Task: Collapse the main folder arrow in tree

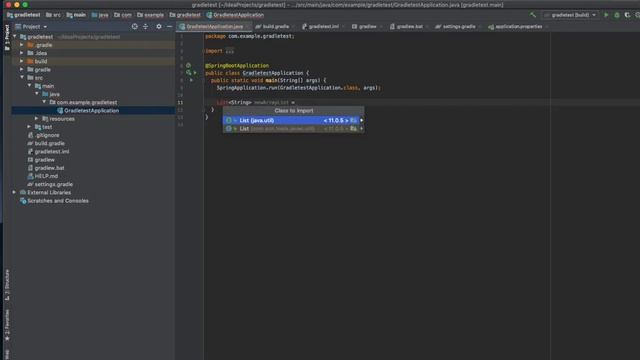Action: [29, 86]
